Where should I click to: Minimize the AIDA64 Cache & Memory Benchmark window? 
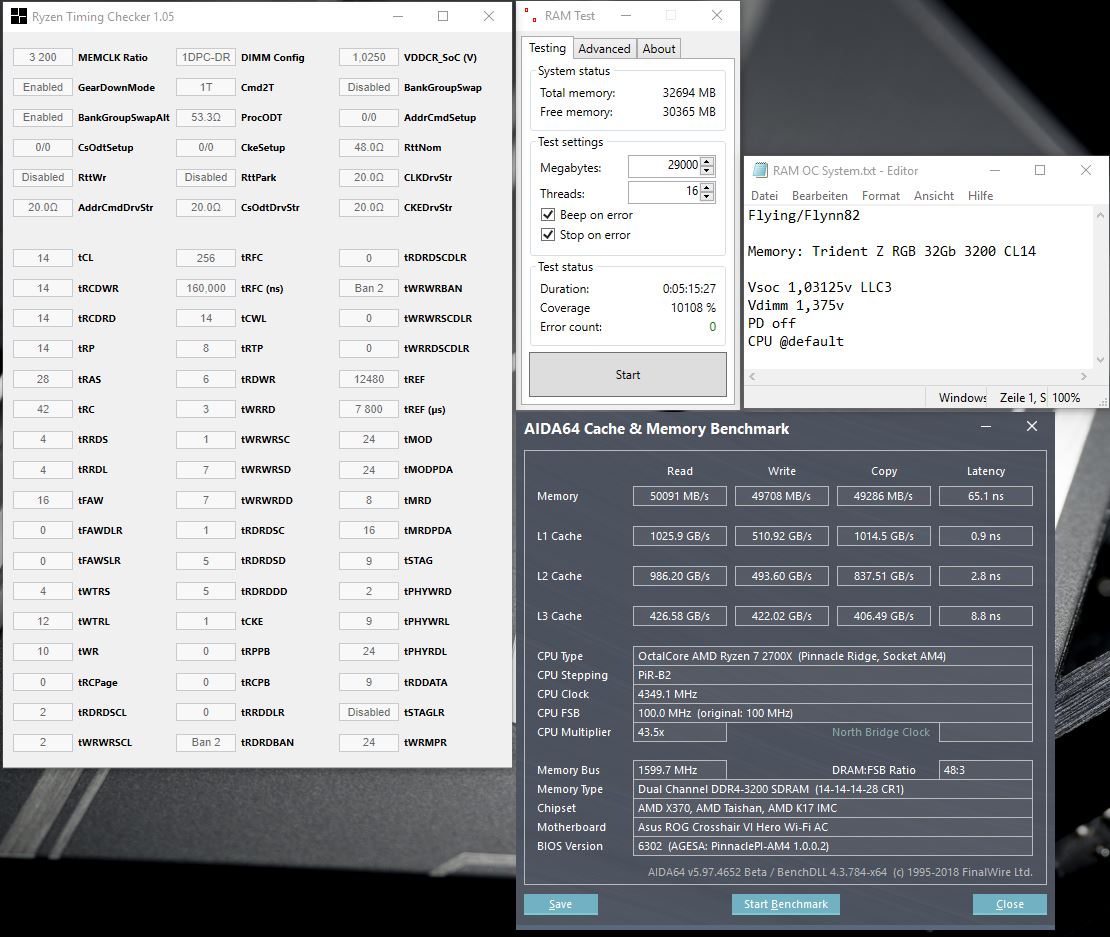(985, 427)
